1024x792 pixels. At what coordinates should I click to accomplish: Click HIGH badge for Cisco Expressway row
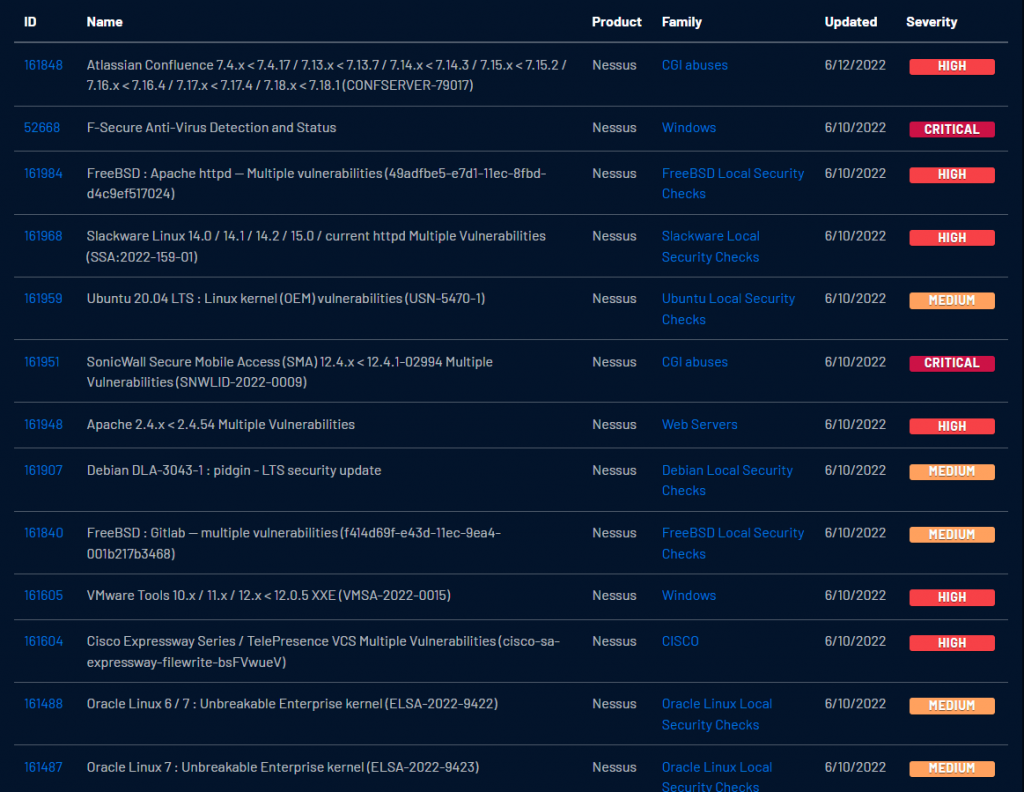(x=952, y=643)
